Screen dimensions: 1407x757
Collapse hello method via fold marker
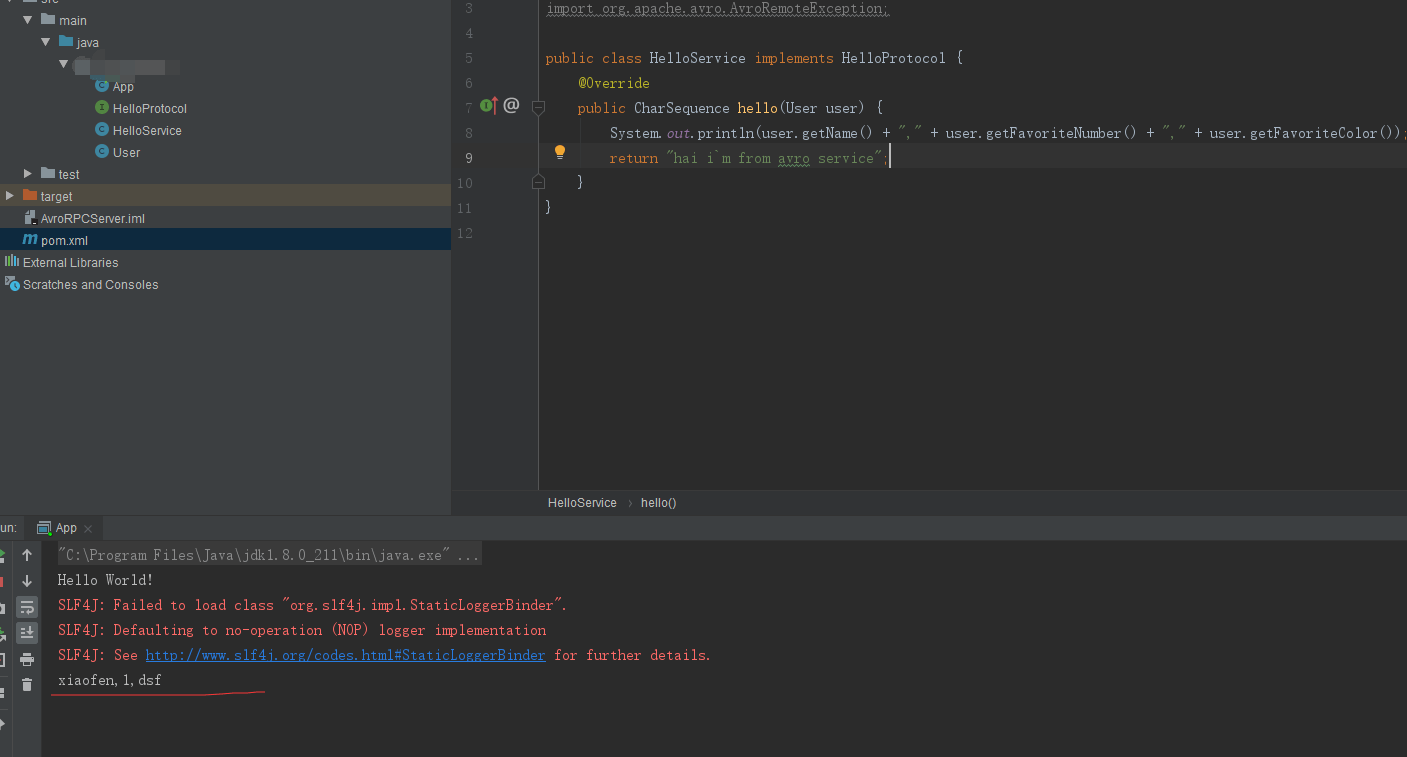click(538, 107)
